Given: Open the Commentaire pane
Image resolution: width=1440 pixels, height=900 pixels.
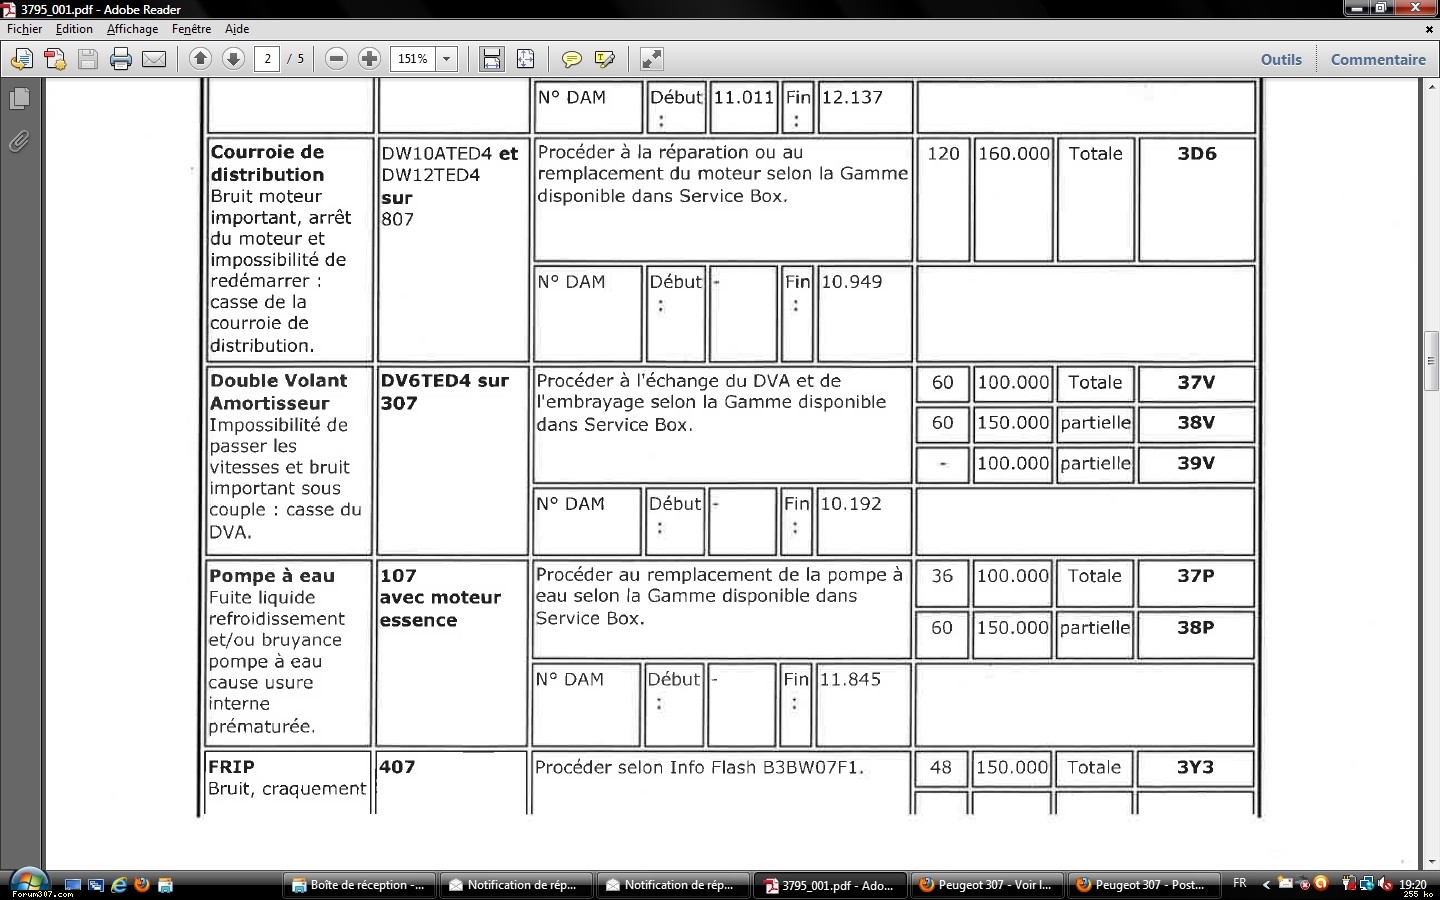Looking at the screenshot, I should [1378, 60].
